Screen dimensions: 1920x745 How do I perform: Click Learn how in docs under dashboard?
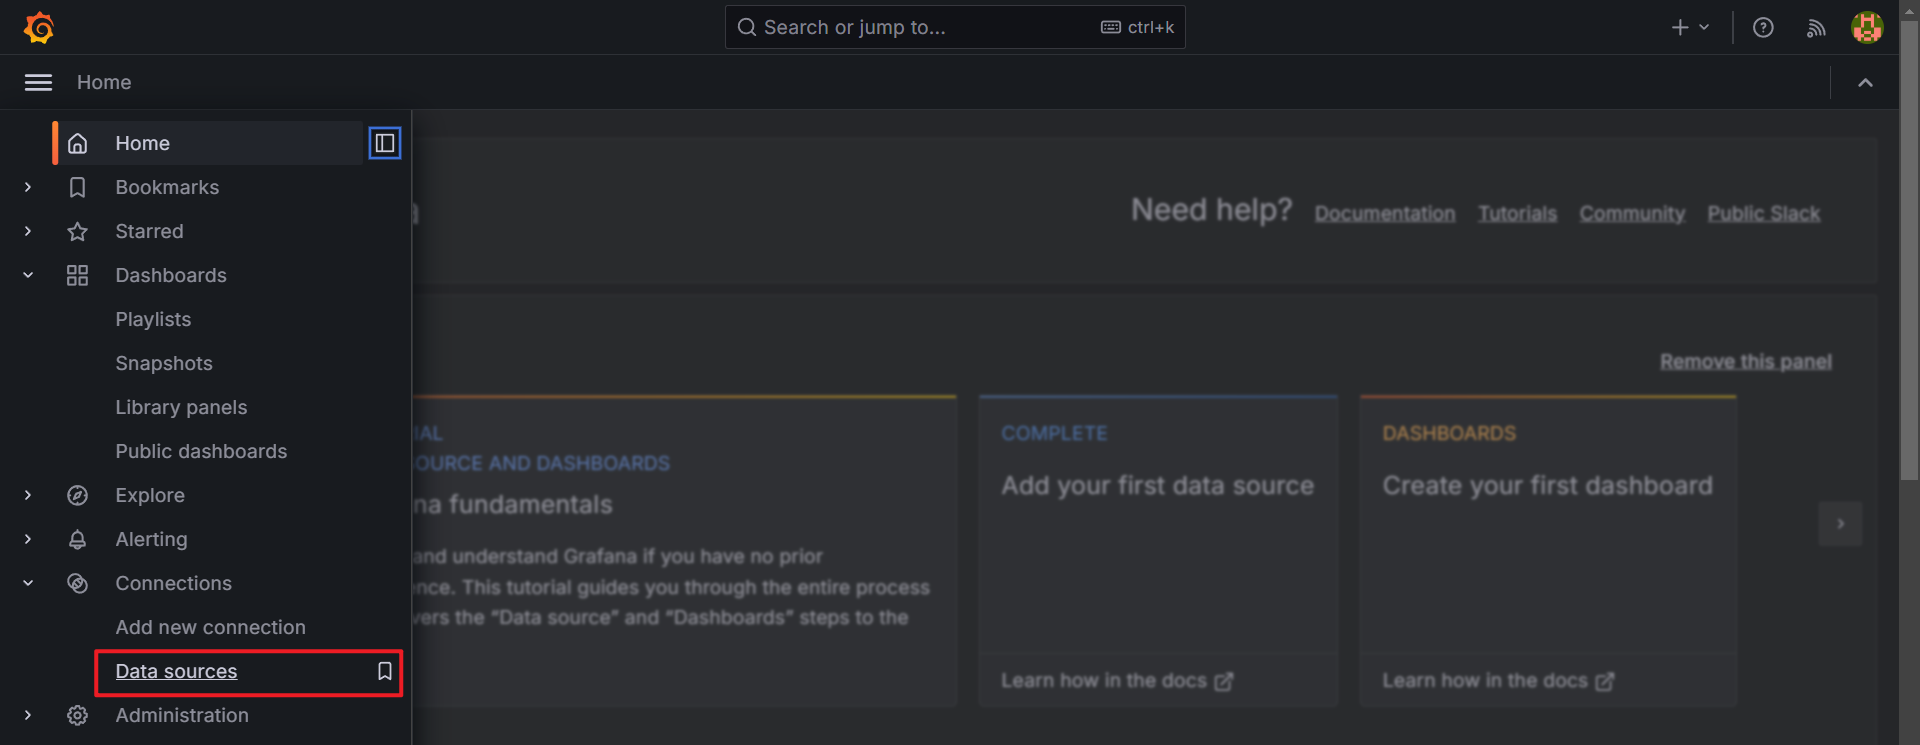1498,681
